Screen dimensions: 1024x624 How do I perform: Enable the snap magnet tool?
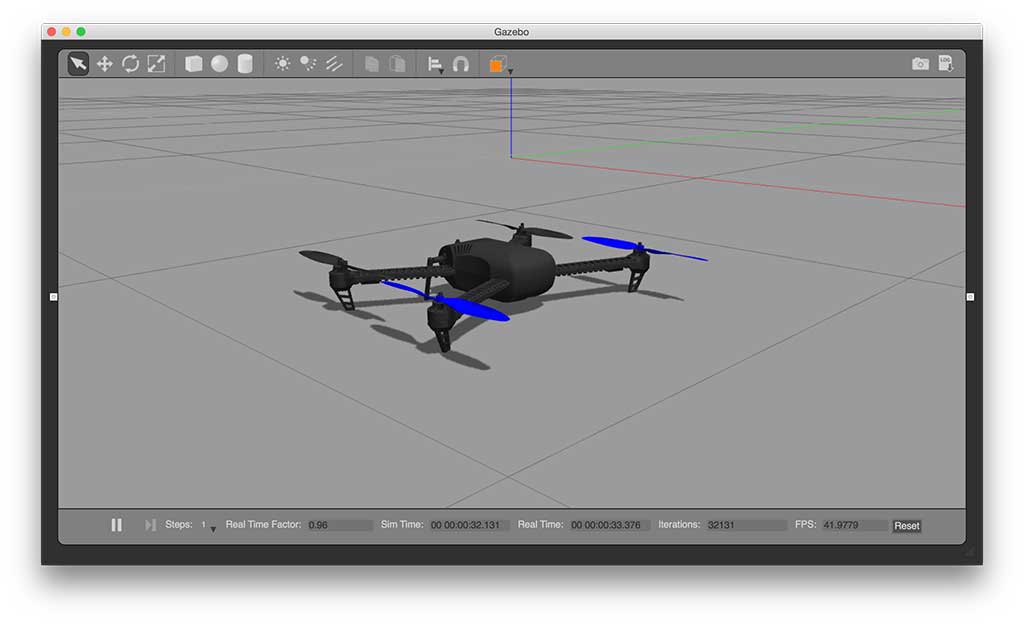pos(460,64)
